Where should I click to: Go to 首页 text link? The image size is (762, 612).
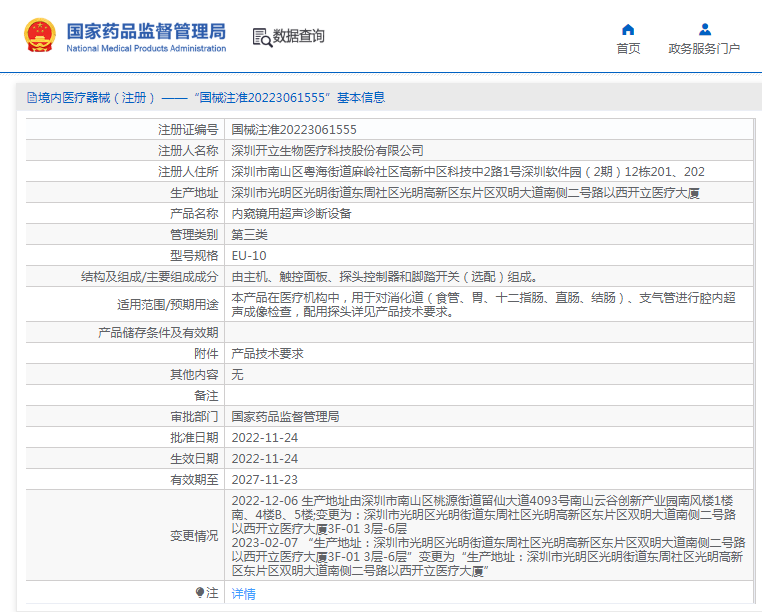tap(628, 49)
